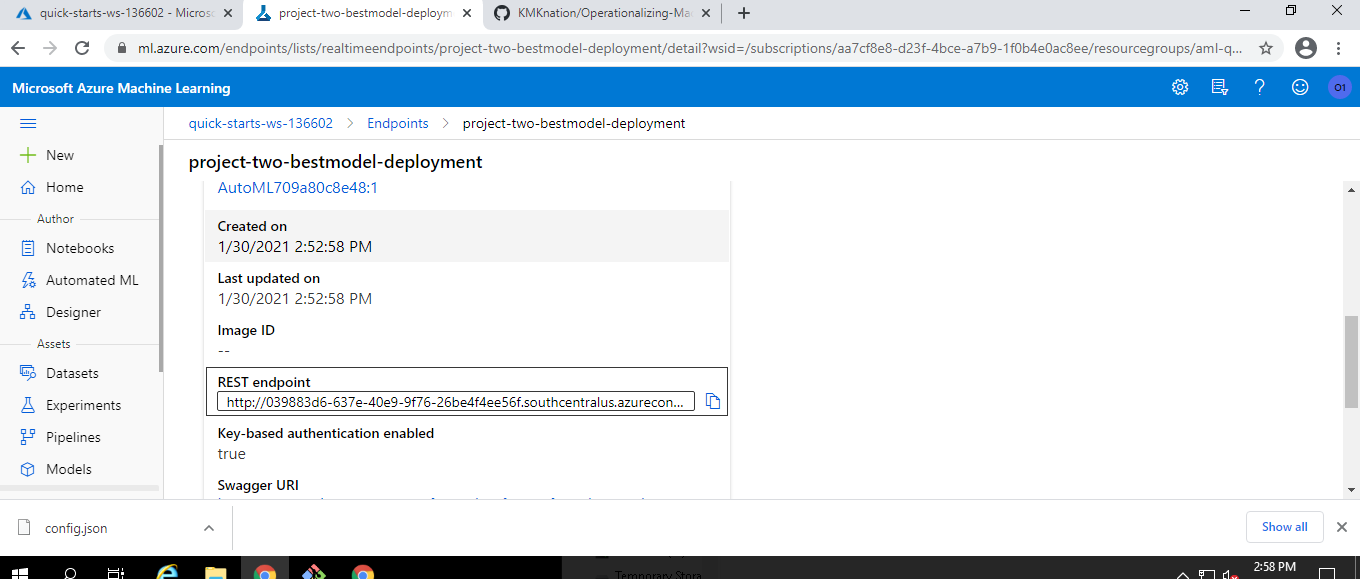The width and height of the screenshot is (1360, 579).
Task: Open the notifications panel icon
Action: click(x=1220, y=87)
